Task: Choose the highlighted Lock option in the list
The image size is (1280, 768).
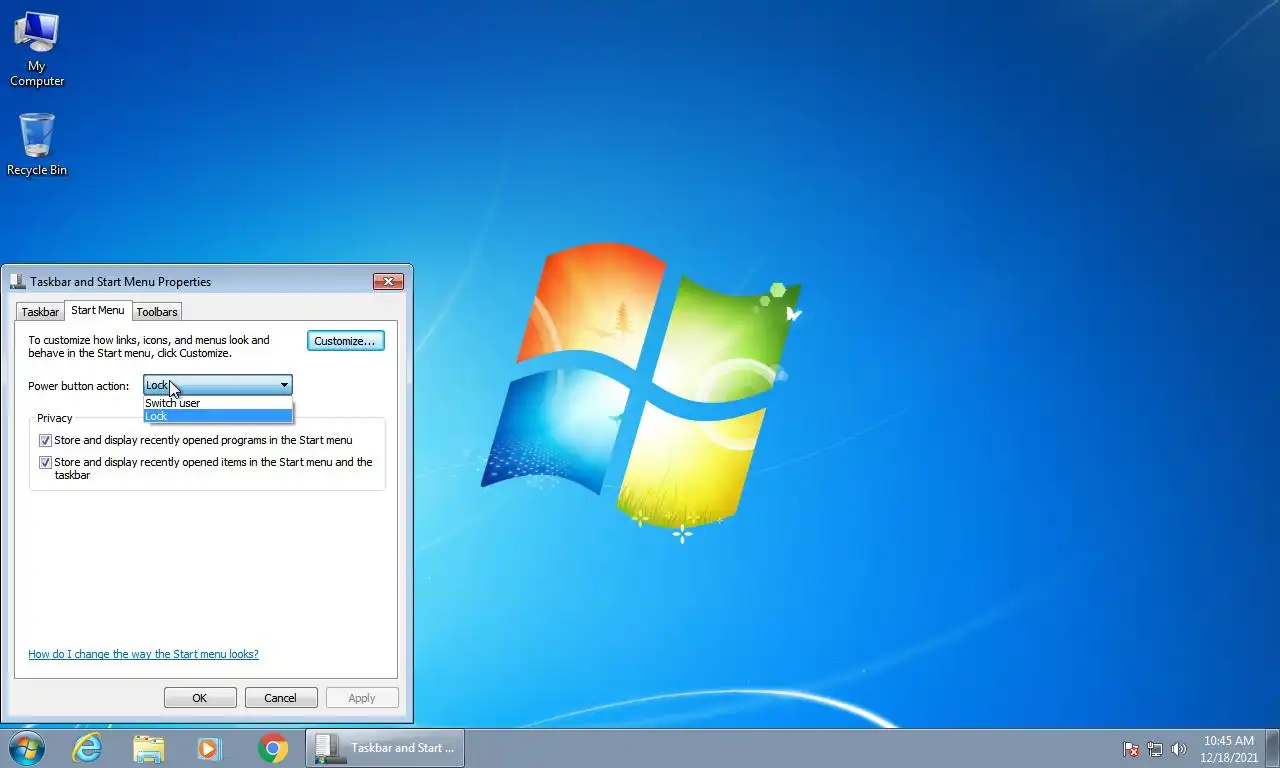Action: (x=218, y=416)
